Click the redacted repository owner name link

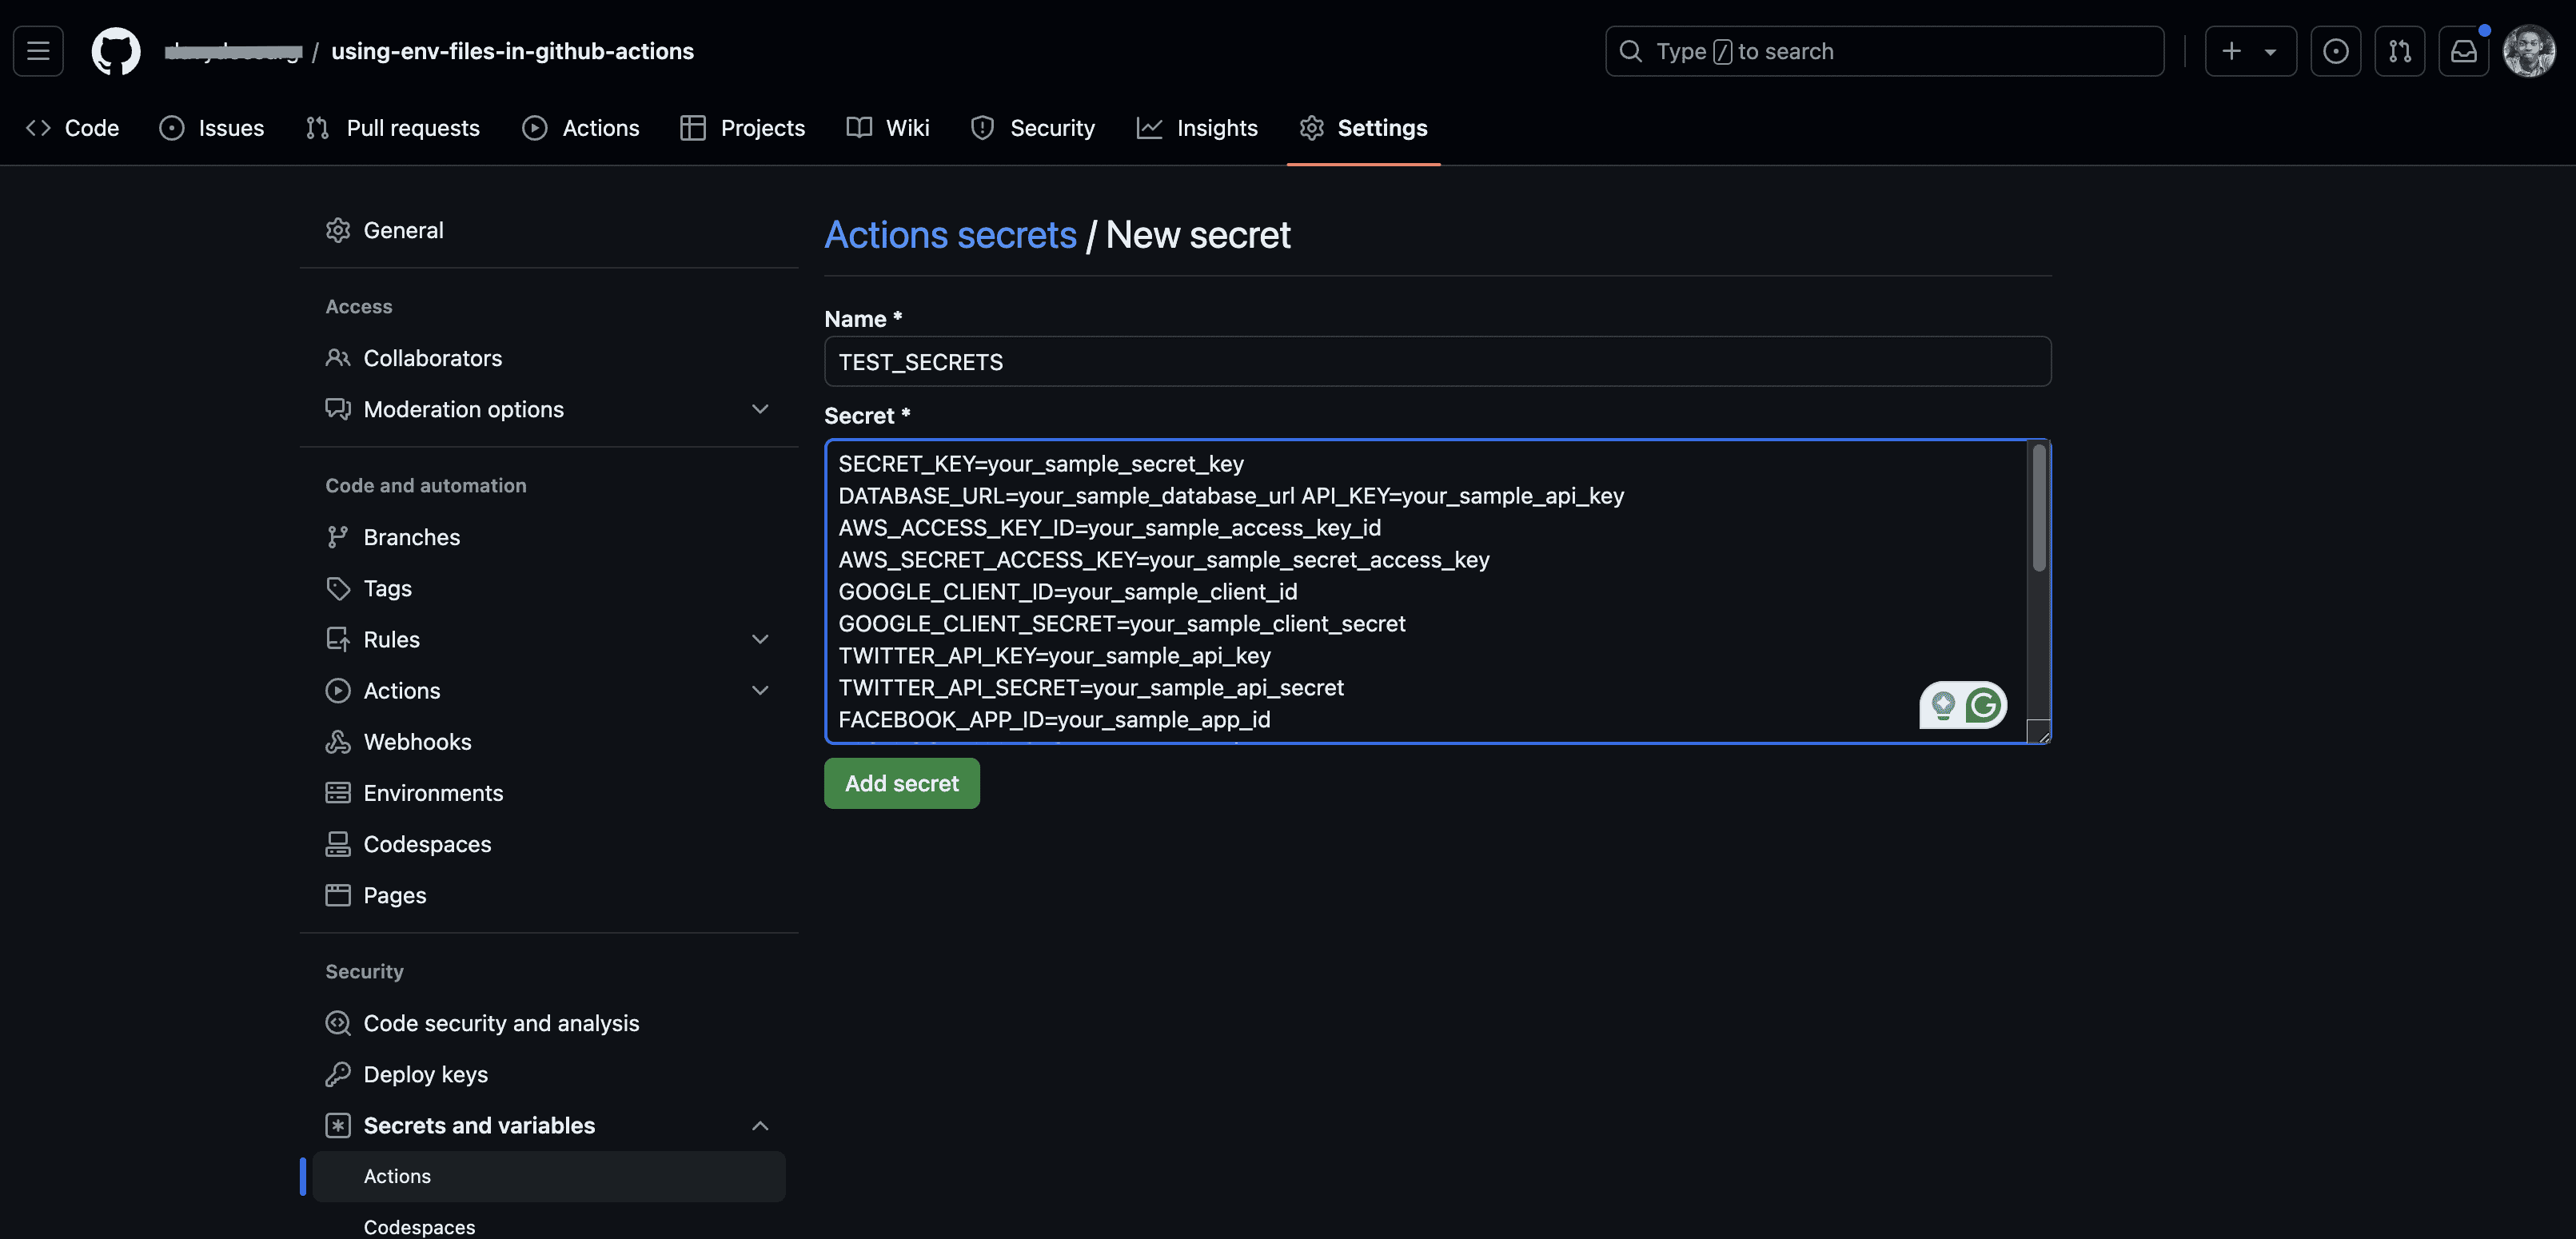point(233,51)
